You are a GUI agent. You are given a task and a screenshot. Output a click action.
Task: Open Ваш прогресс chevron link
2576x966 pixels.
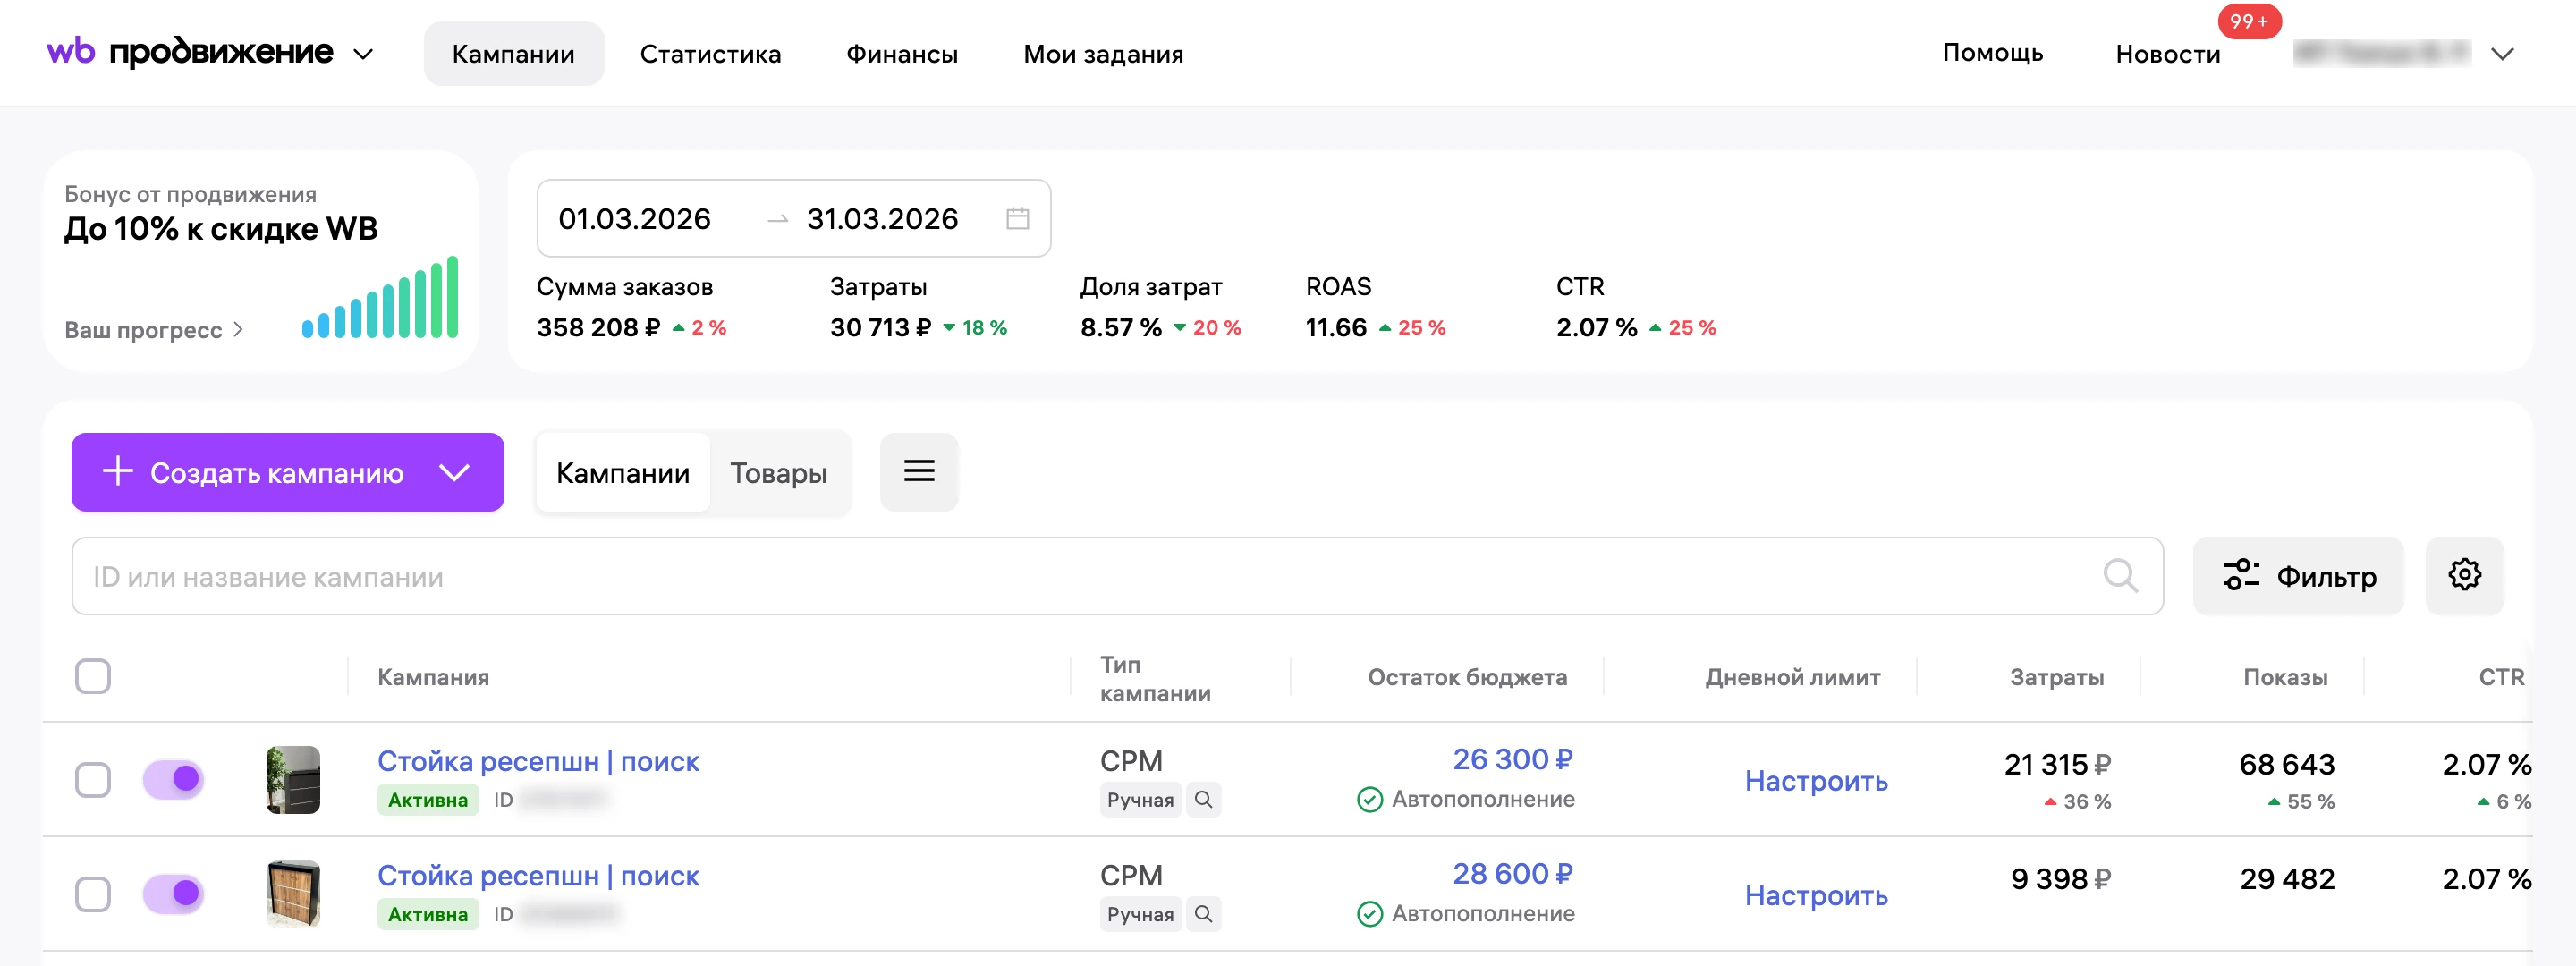(154, 330)
